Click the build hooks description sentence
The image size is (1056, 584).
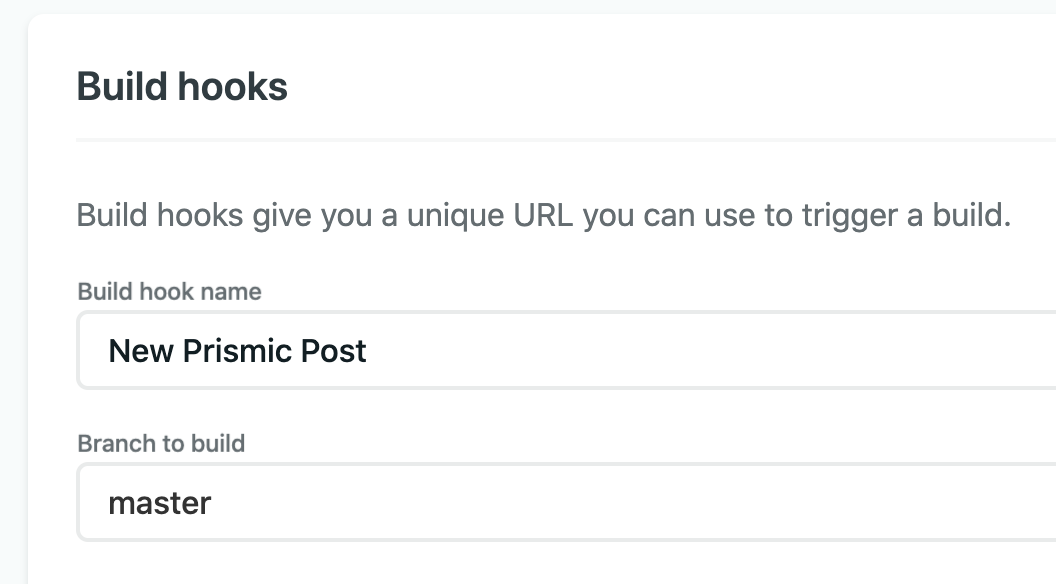tap(543, 215)
